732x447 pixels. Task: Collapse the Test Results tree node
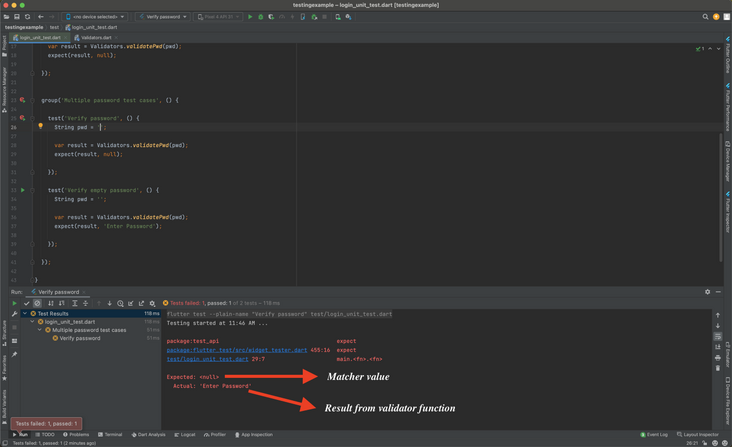point(26,314)
